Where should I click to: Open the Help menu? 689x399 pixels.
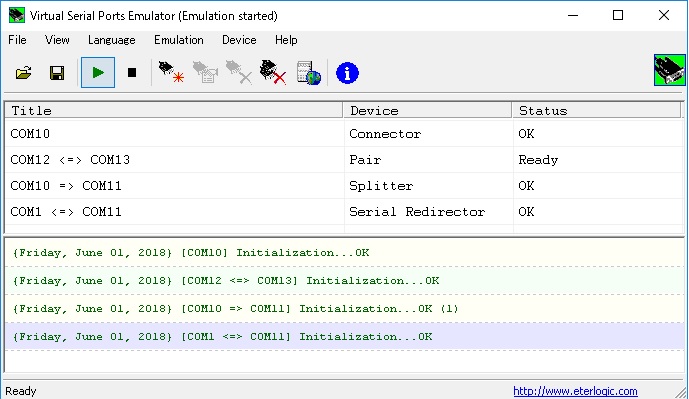(x=286, y=40)
